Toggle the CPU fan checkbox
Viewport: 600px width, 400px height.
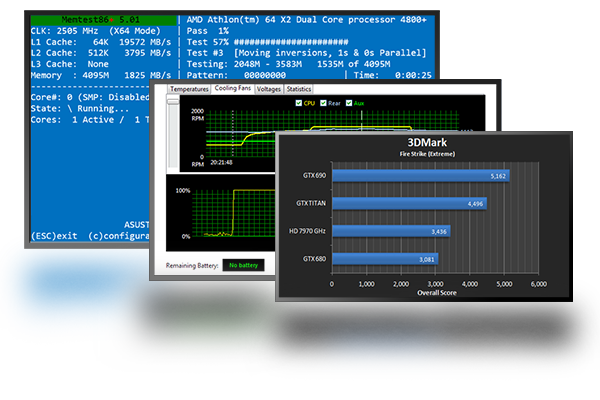299,103
